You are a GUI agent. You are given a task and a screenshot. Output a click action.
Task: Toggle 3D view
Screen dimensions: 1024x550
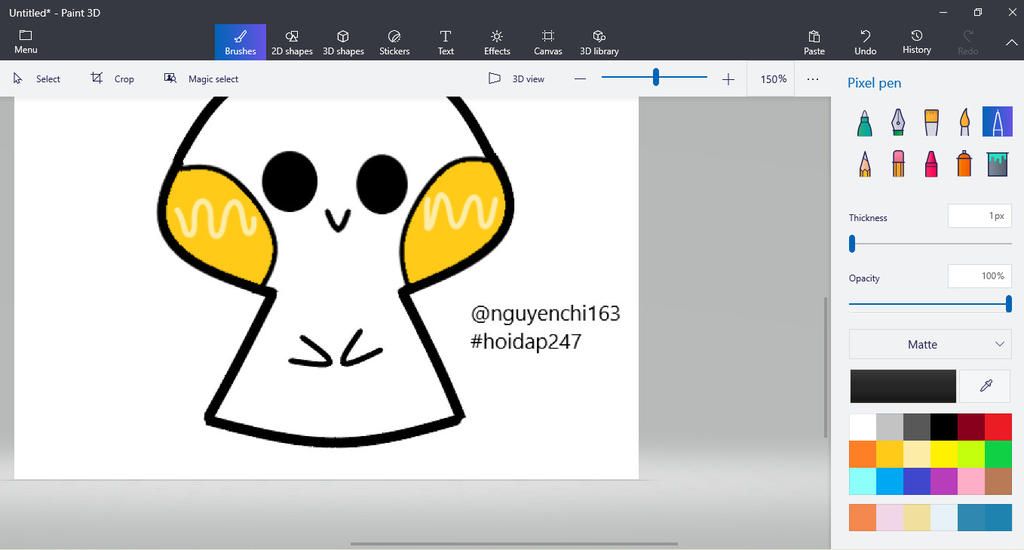(x=517, y=79)
